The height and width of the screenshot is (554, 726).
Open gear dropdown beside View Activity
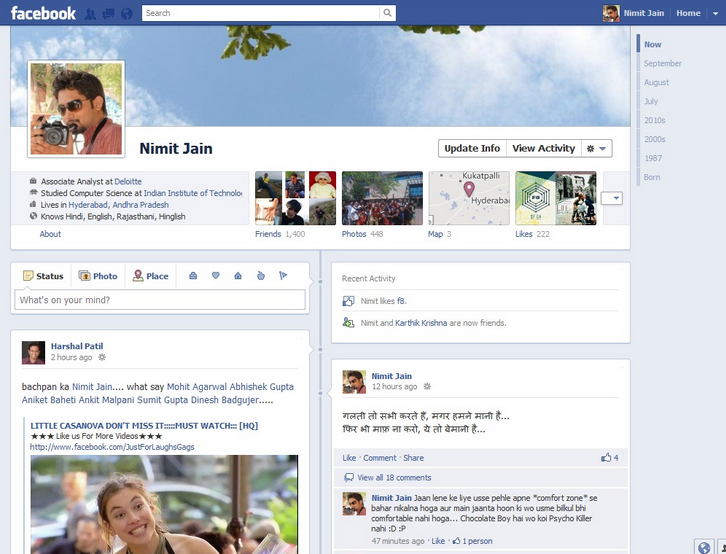pos(597,148)
